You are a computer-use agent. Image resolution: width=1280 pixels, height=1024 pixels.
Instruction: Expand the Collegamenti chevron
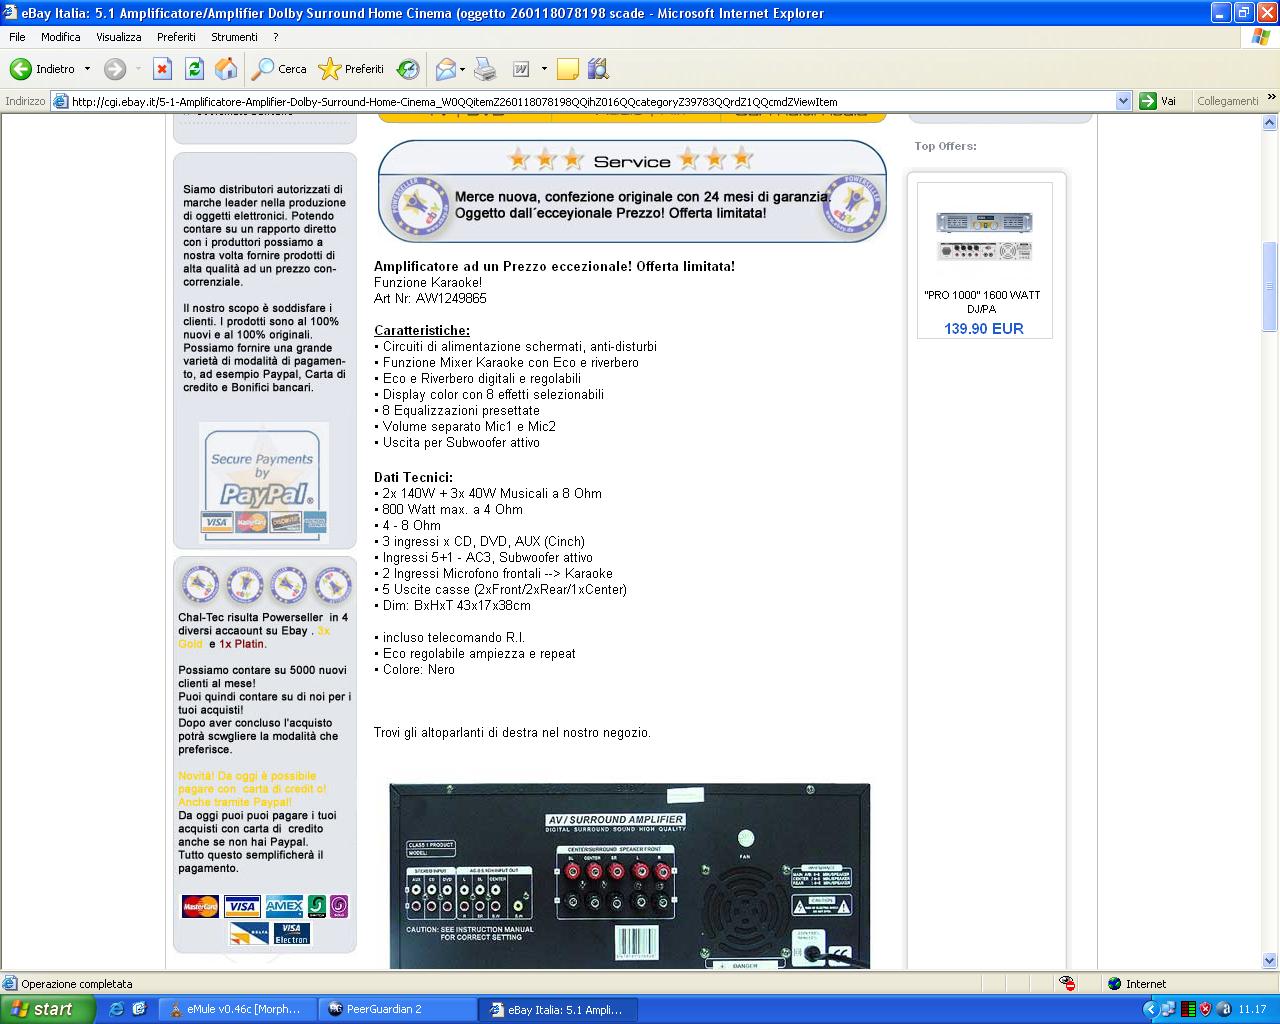click(x=1271, y=99)
